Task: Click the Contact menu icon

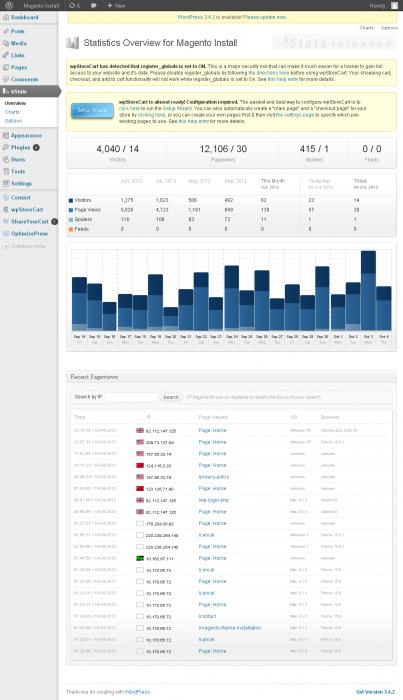Action: pos(6,197)
